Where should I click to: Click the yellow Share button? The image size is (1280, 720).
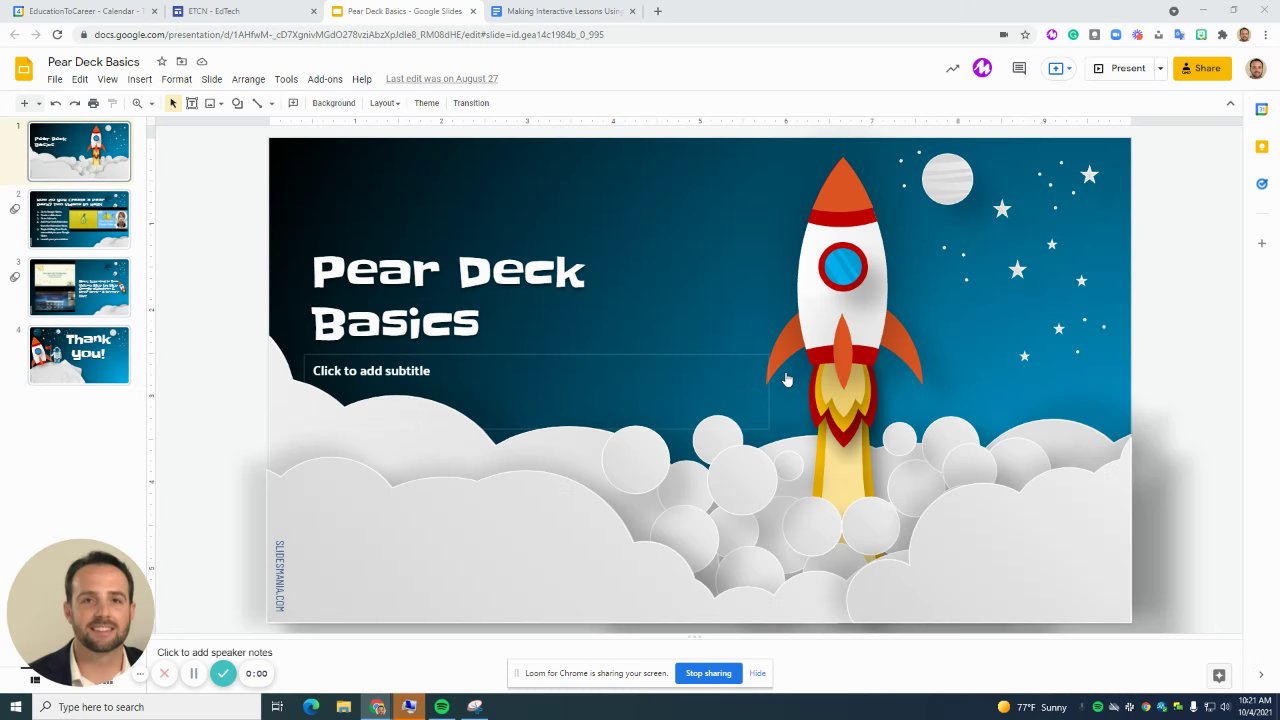[1202, 69]
